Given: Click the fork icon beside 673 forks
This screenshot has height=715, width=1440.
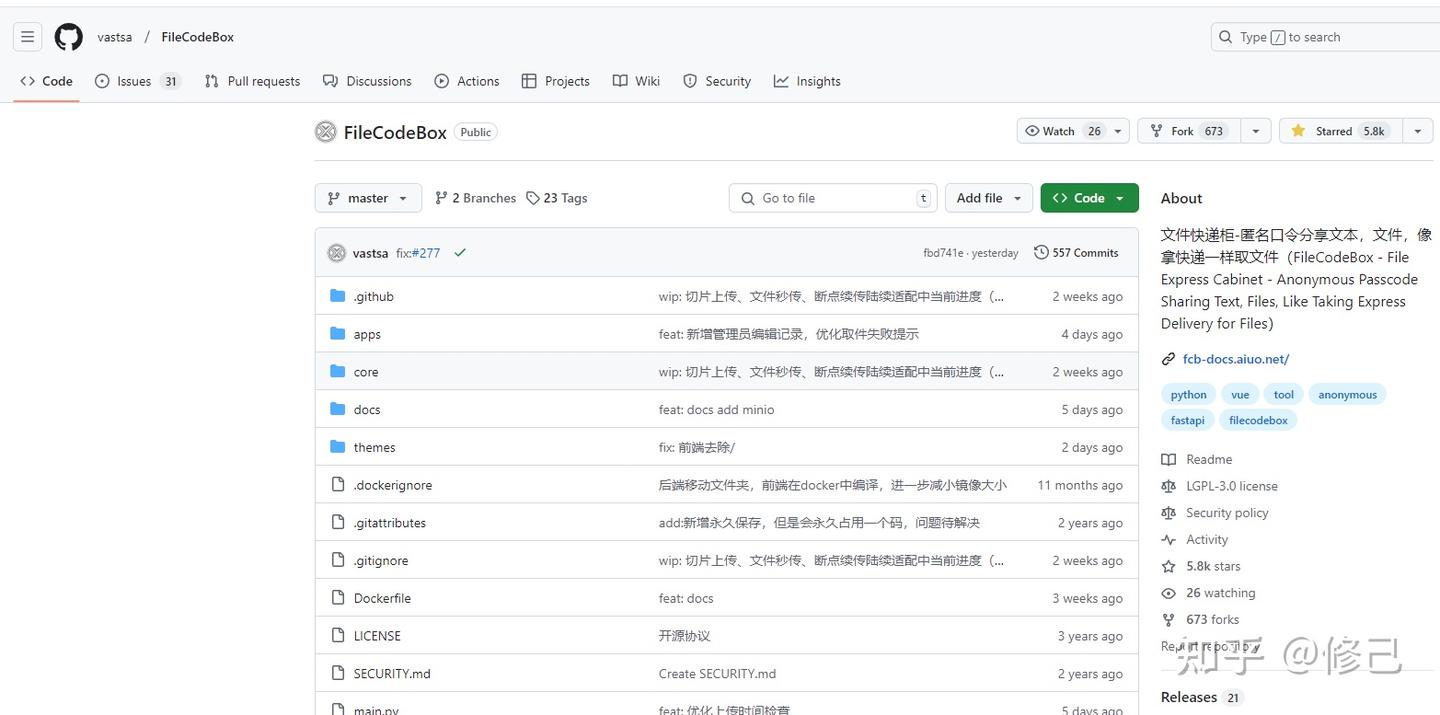Looking at the screenshot, I should [x=1168, y=620].
